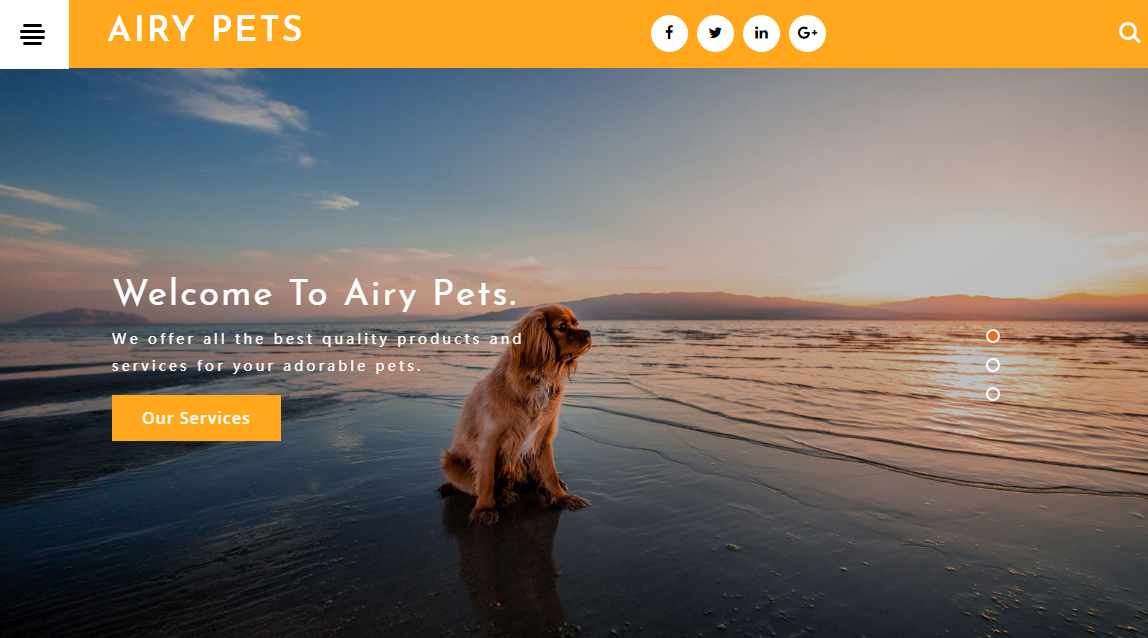Go home via AIRY PETS logo
Viewport: 1148px width, 638px height.
coord(205,30)
